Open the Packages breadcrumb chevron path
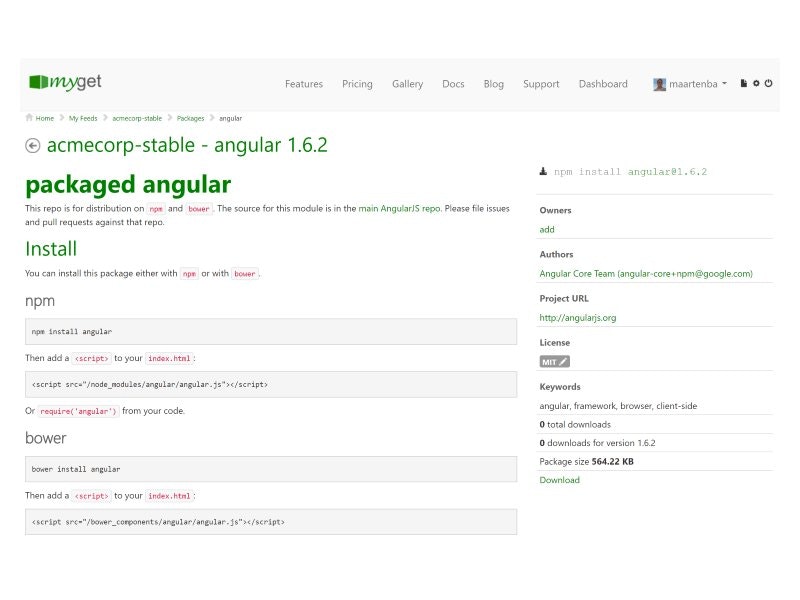The image size is (800, 600). tap(190, 118)
